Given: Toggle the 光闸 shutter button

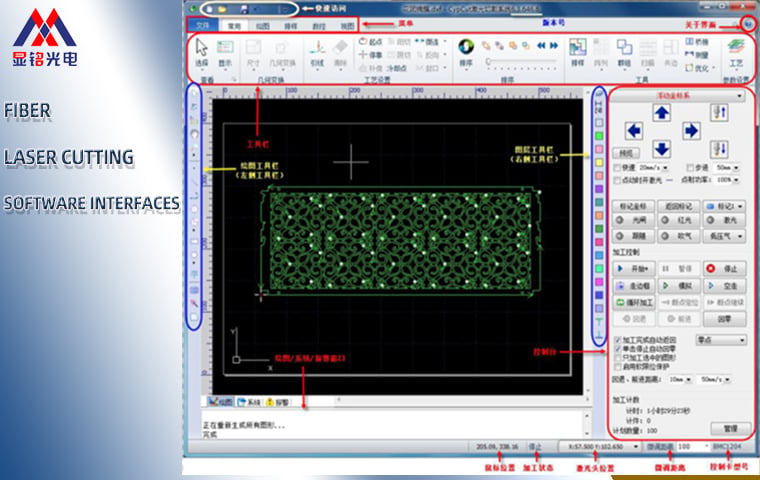Looking at the screenshot, I should click(x=633, y=220).
